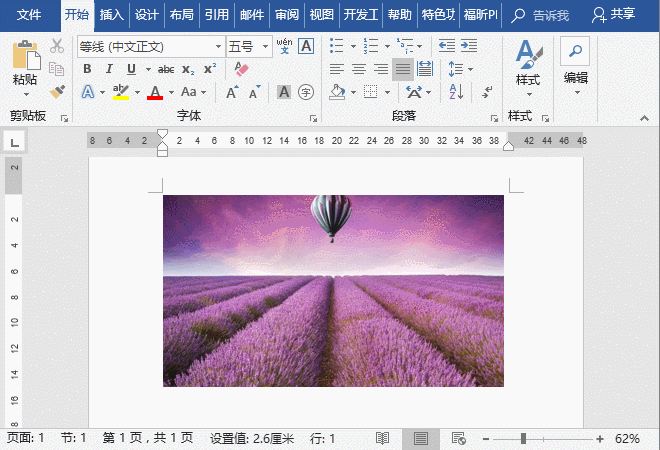
Task: Switch to Web Layout view icon
Action: [x=458, y=439]
